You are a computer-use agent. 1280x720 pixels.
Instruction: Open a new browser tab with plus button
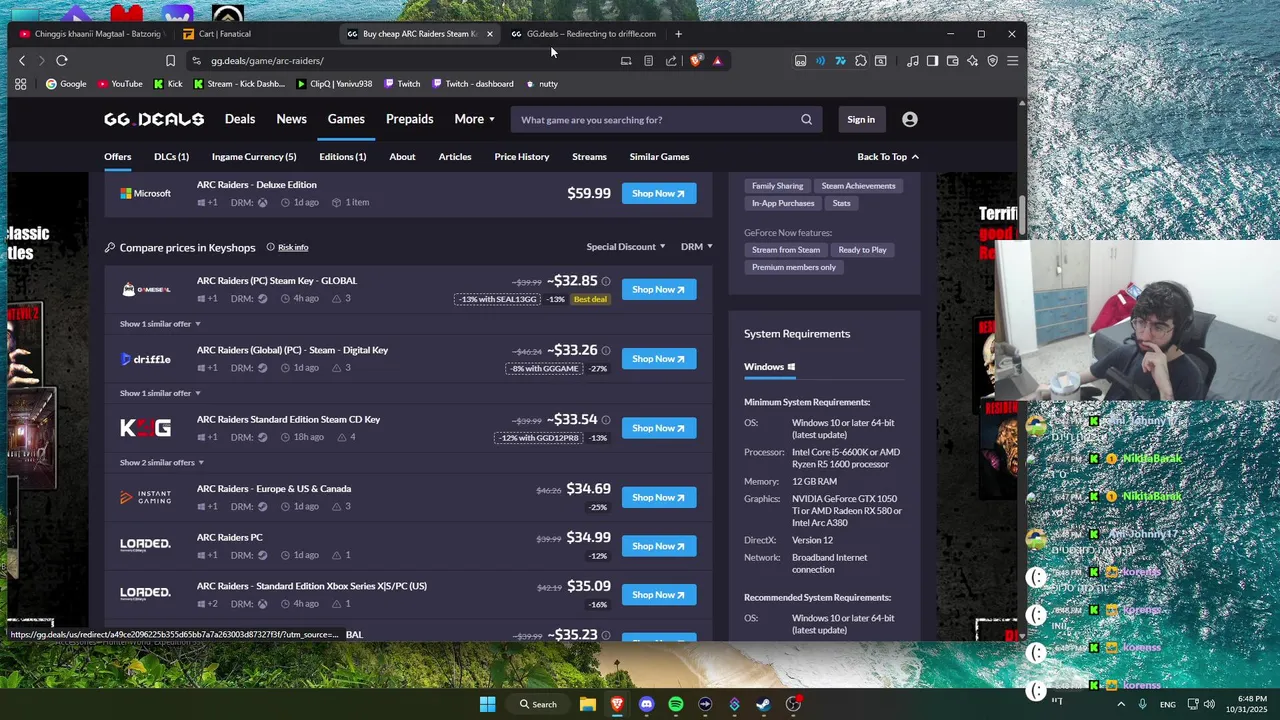tap(678, 34)
